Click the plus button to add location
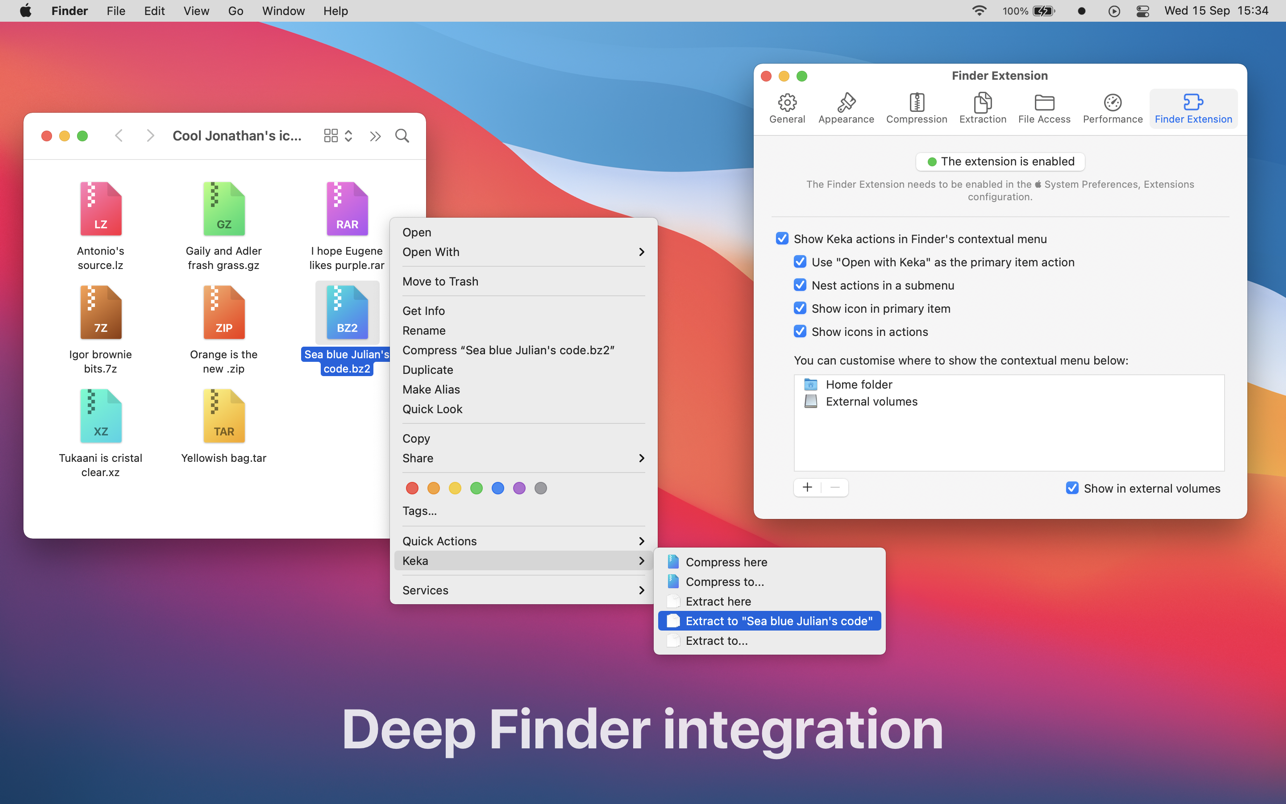This screenshot has height=804, width=1286. point(807,488)
